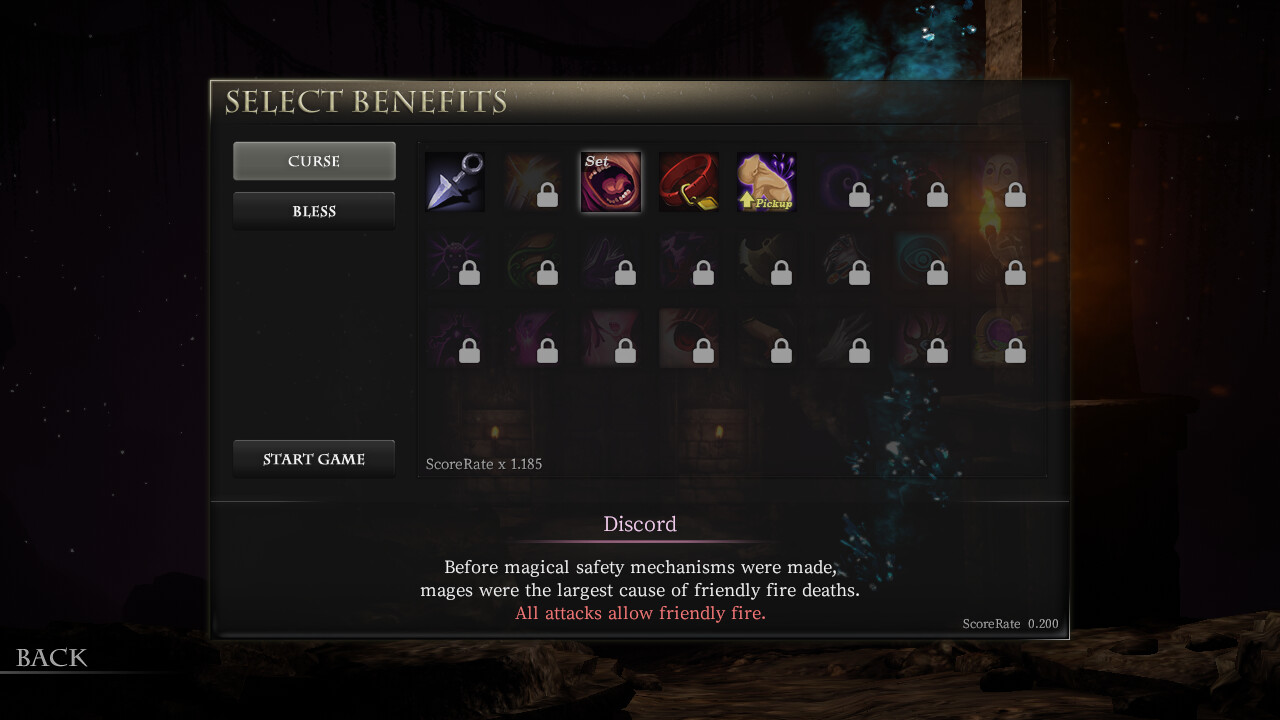
Task: Click the locked first curse in second row
Action: coord(455,260)
